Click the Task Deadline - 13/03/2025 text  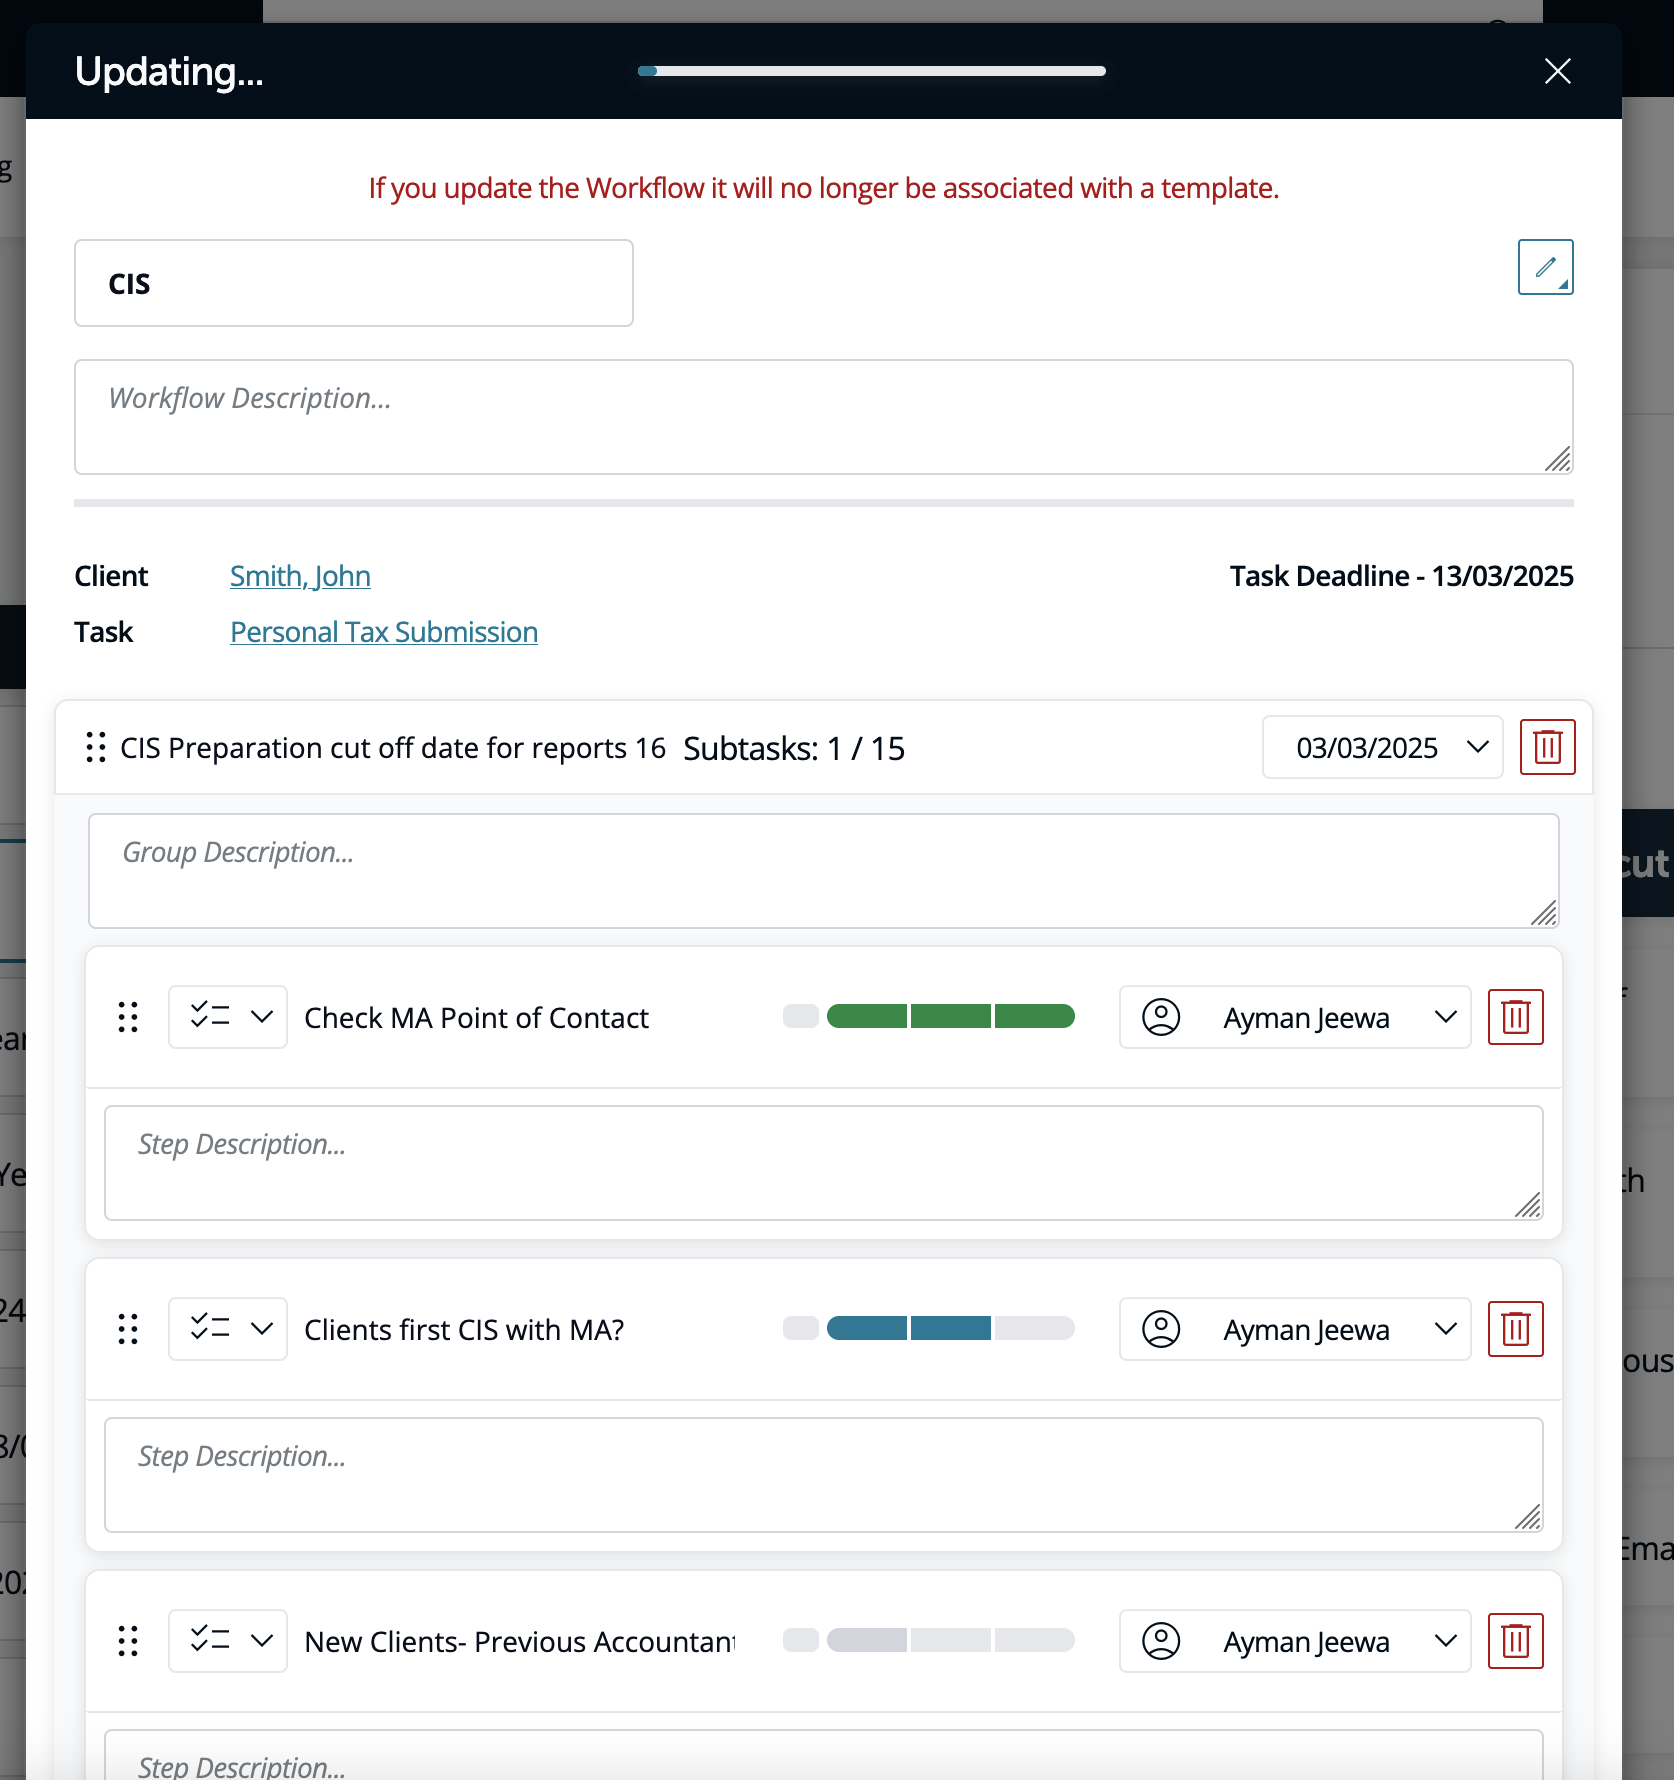[1401, 576]
